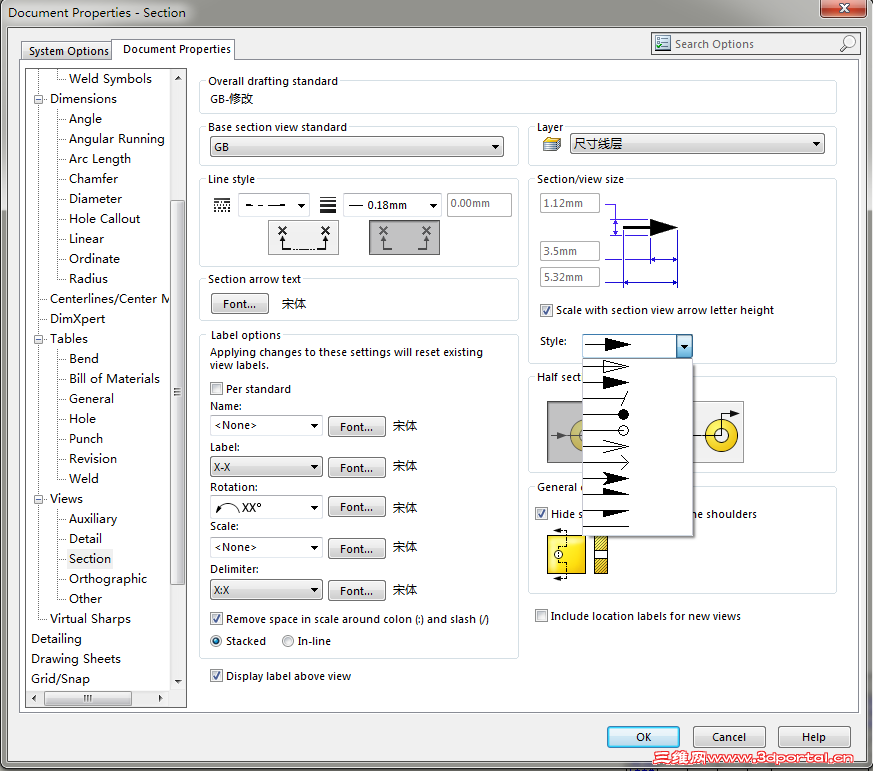Toggle Remove space in scale around colon checkbox

point(217,618)
